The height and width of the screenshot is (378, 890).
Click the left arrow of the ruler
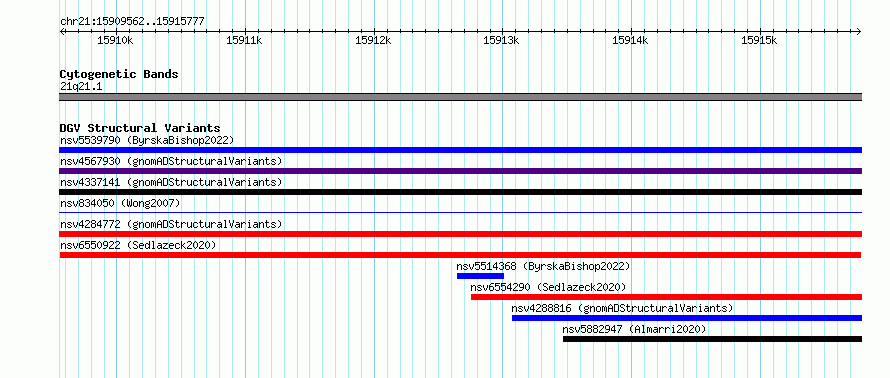pos(62,31)
